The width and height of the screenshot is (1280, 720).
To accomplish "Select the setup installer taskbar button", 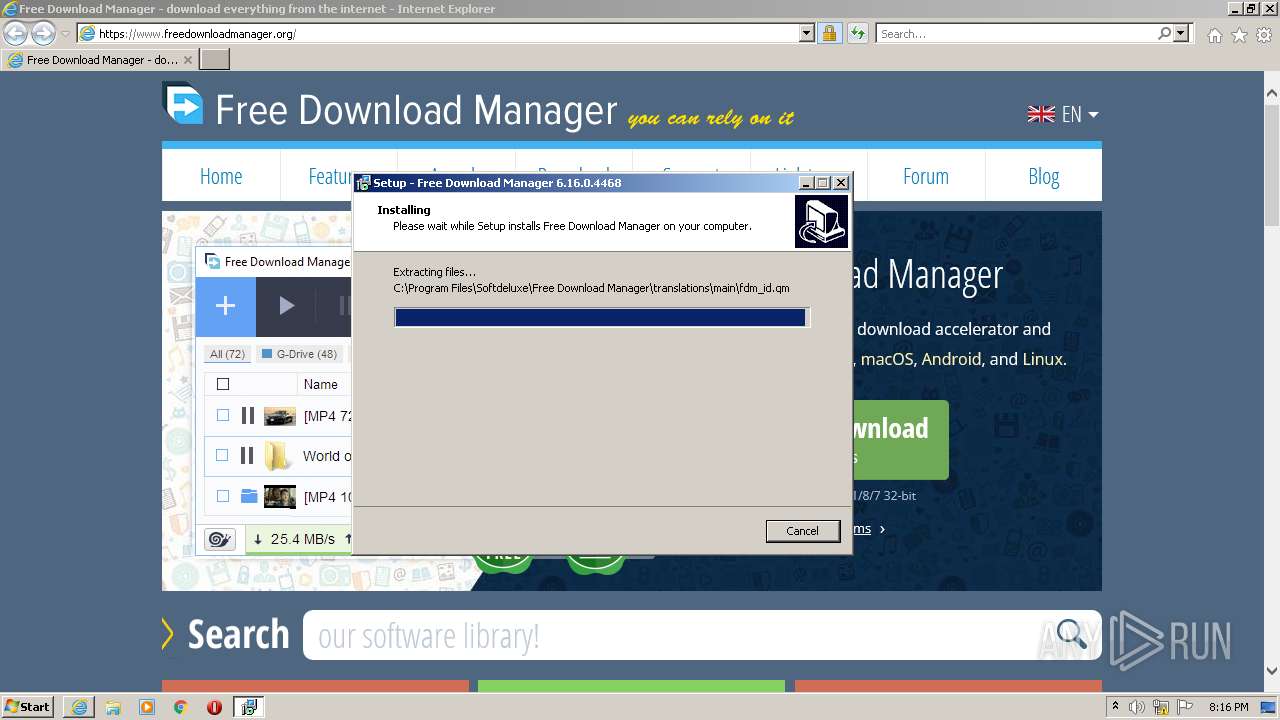I will tap(249, 707).
